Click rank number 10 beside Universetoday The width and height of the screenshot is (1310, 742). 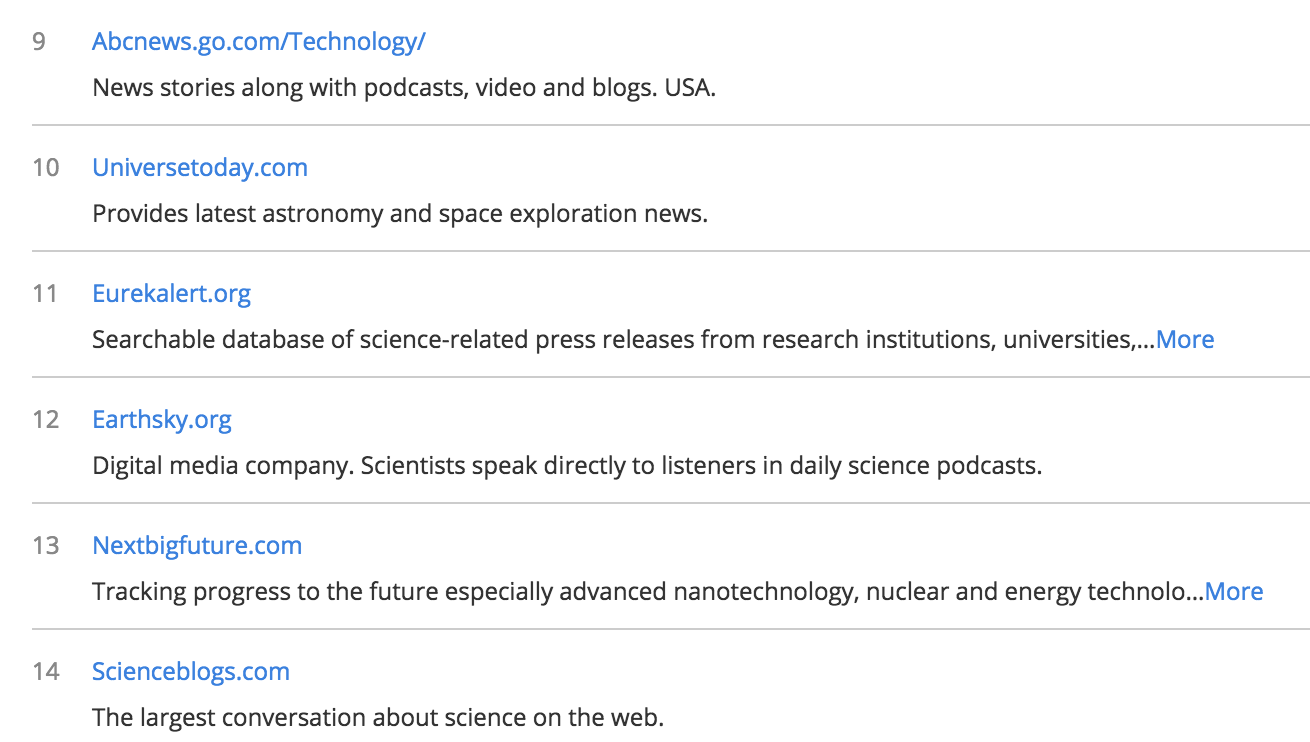pos(45,168)
